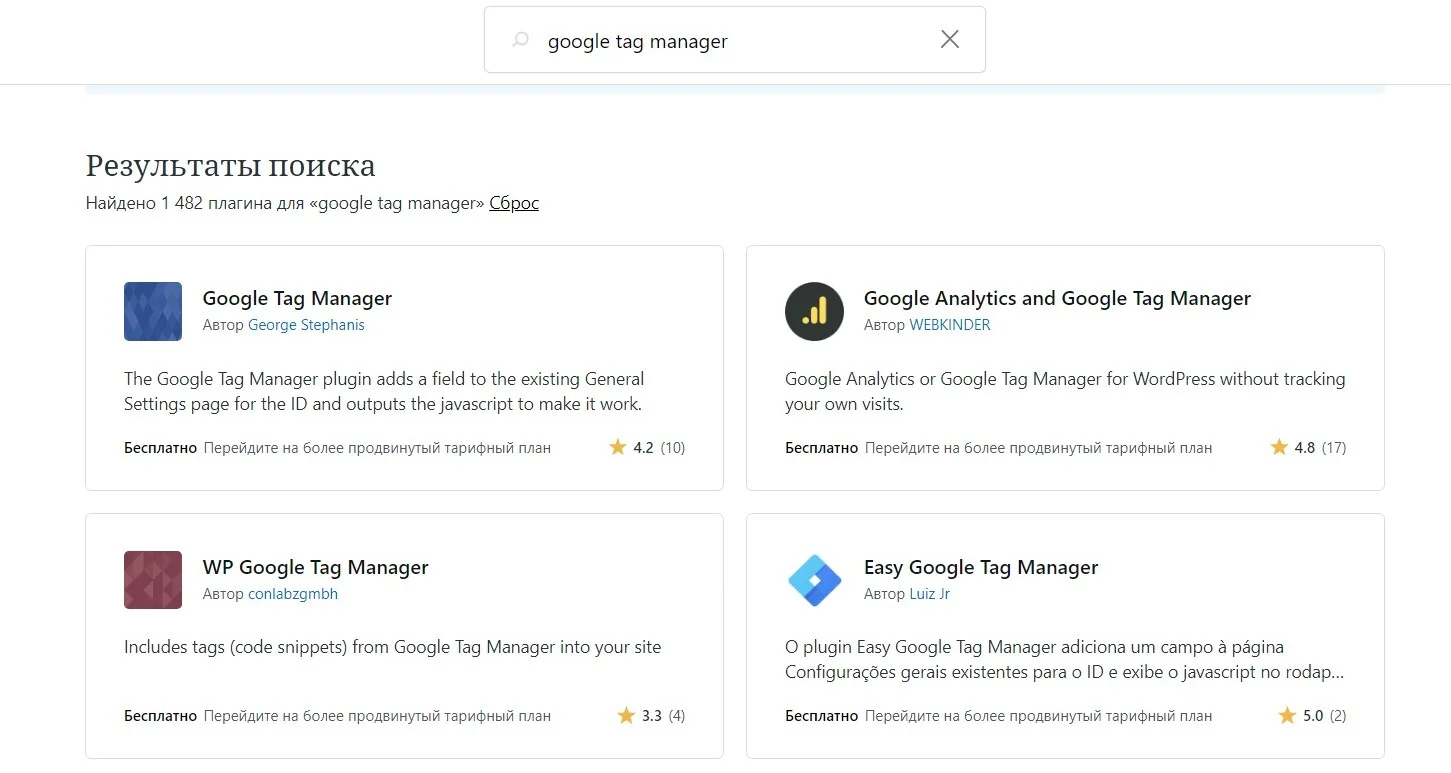Image resolution: width=1451 pixels, height=773 pixels.
Task: Click the 4.8 star rating icon
Action: [1279, 447]
